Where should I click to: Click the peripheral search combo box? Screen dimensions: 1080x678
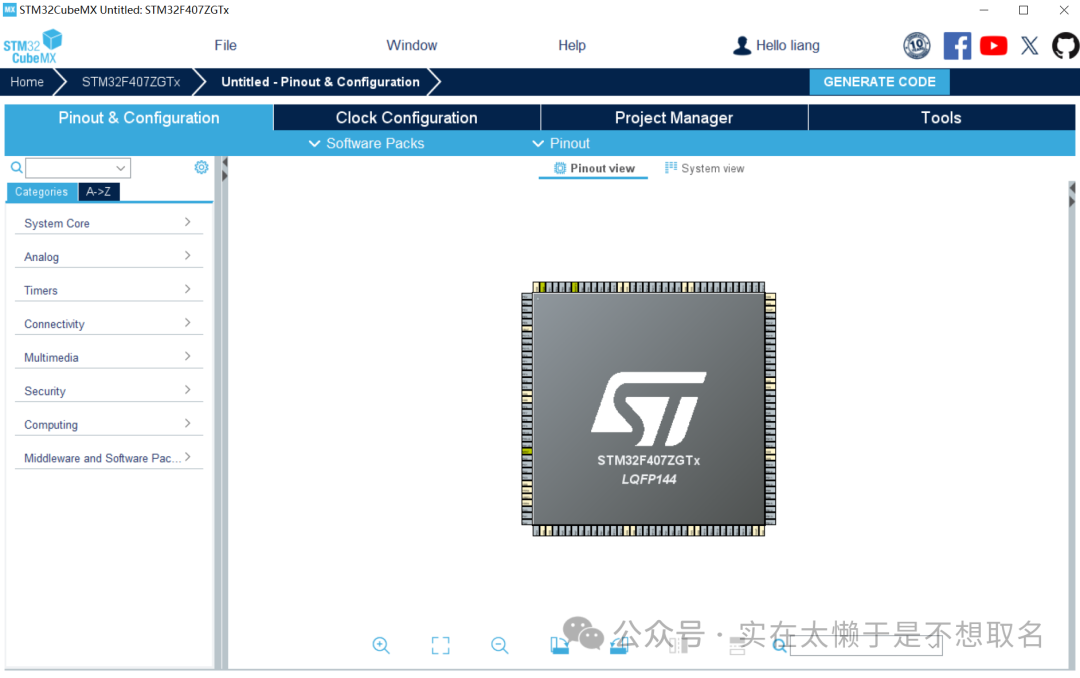click(78, 168)
